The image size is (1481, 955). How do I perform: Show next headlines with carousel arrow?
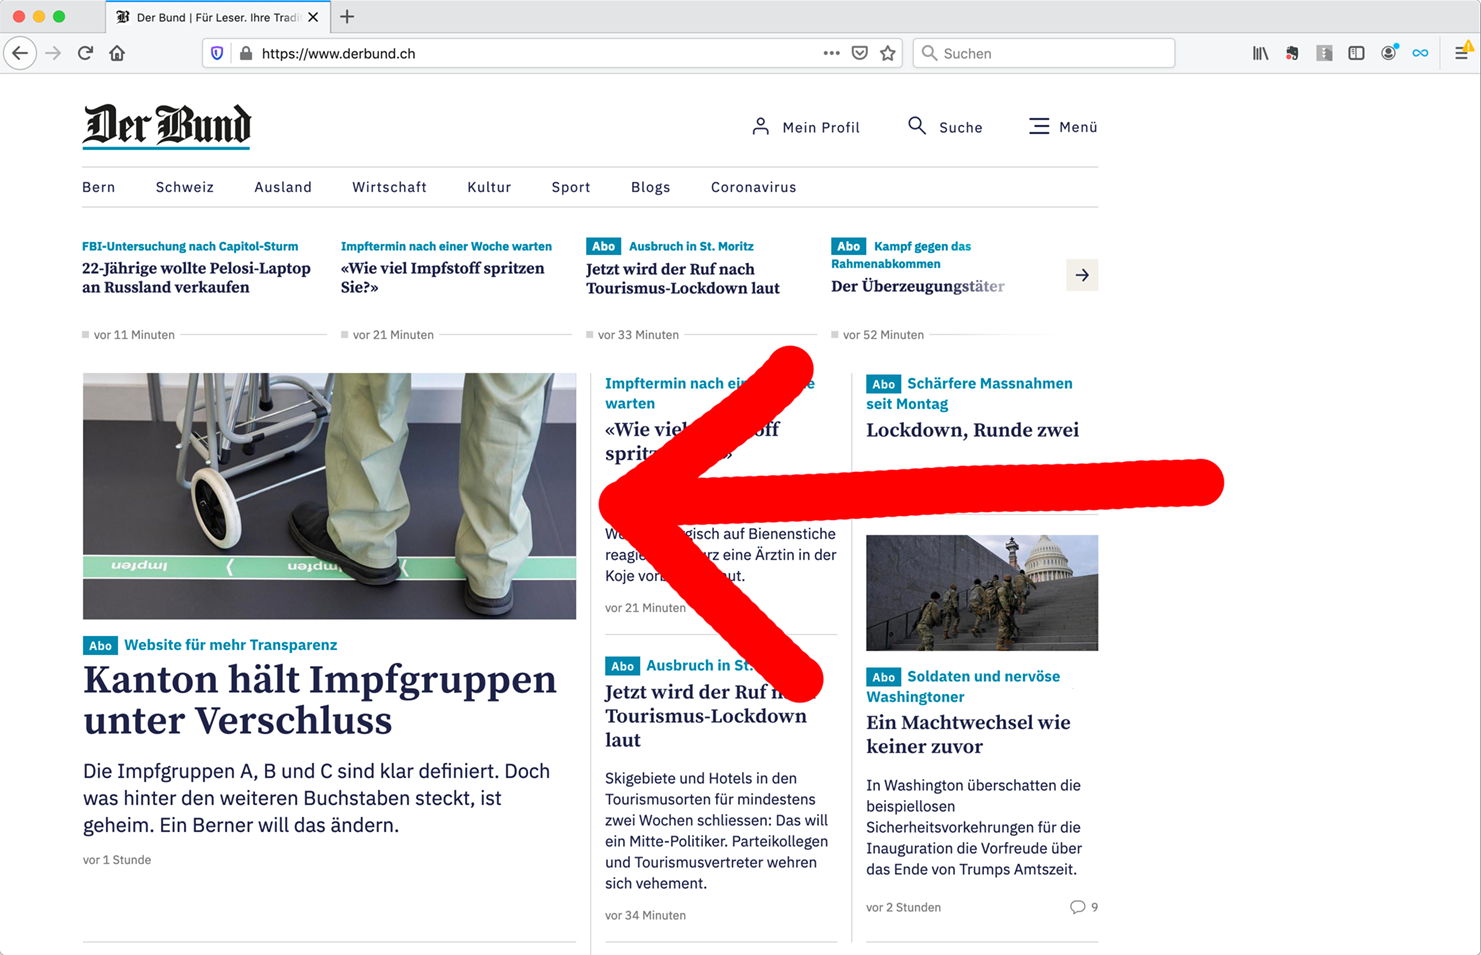pyautogui.click(x=1082, y=275)
